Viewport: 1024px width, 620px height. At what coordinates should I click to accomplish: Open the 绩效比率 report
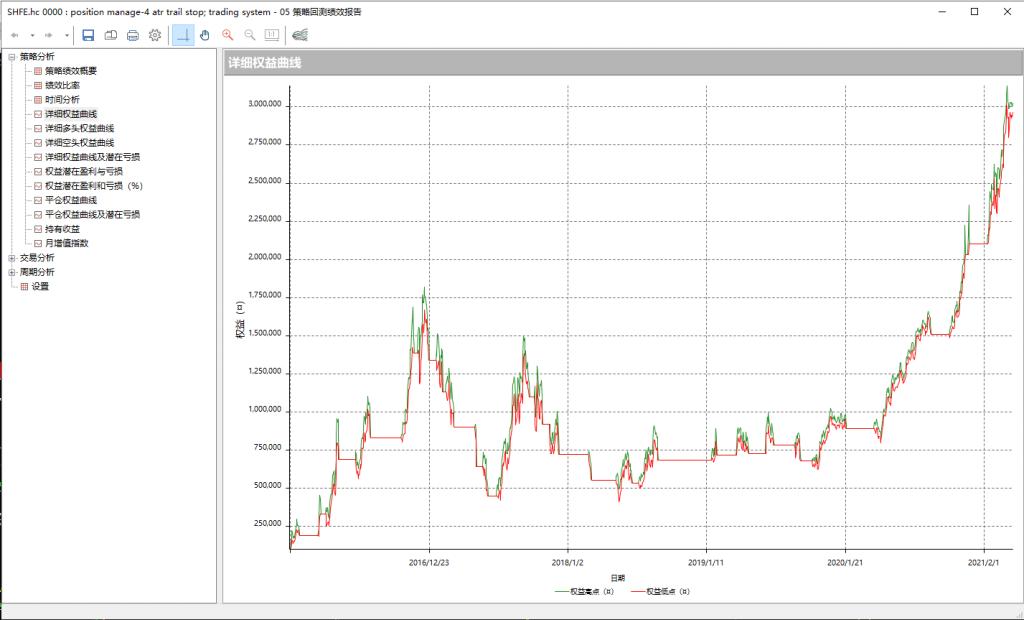tap(62, 86)
